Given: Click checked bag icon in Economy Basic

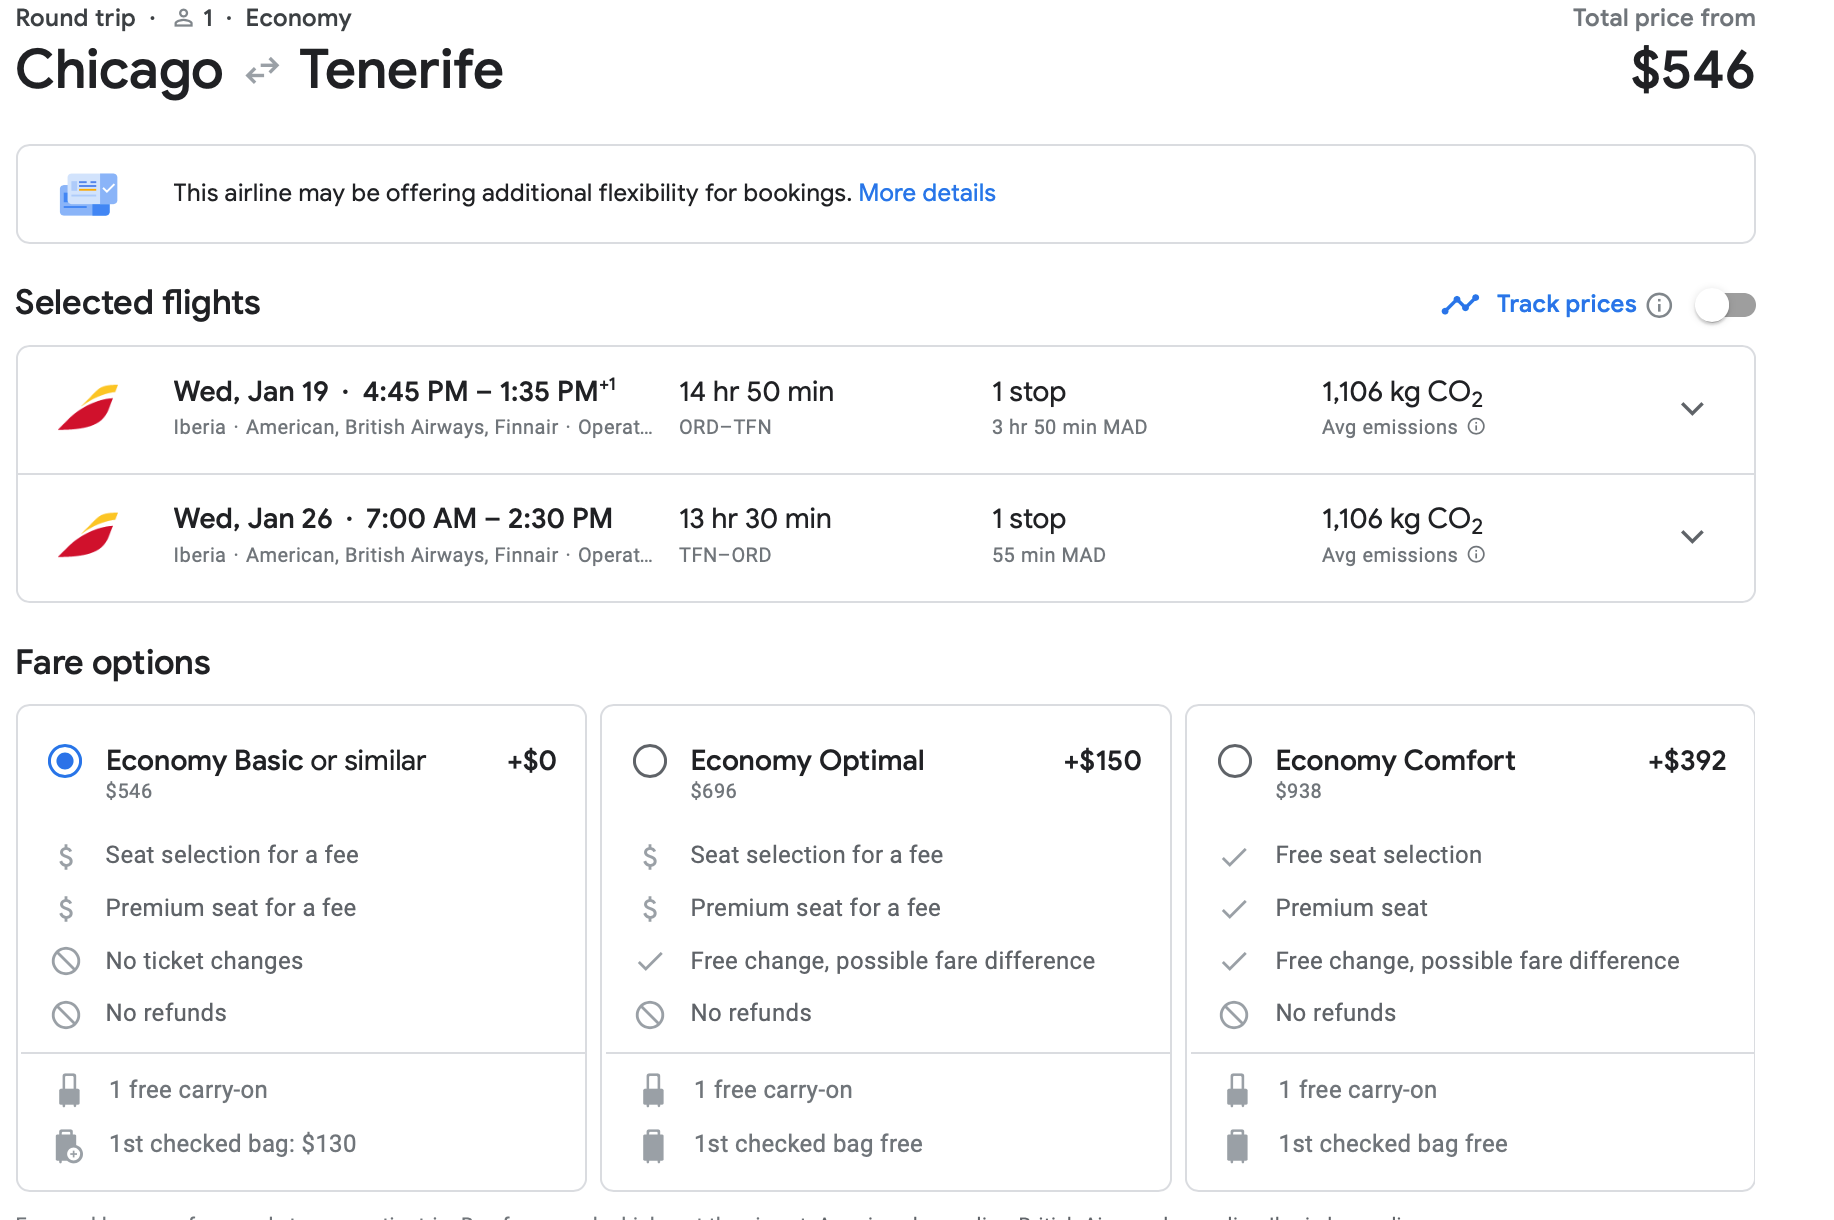Looking at the screenshot, I should coord(69,1145).
